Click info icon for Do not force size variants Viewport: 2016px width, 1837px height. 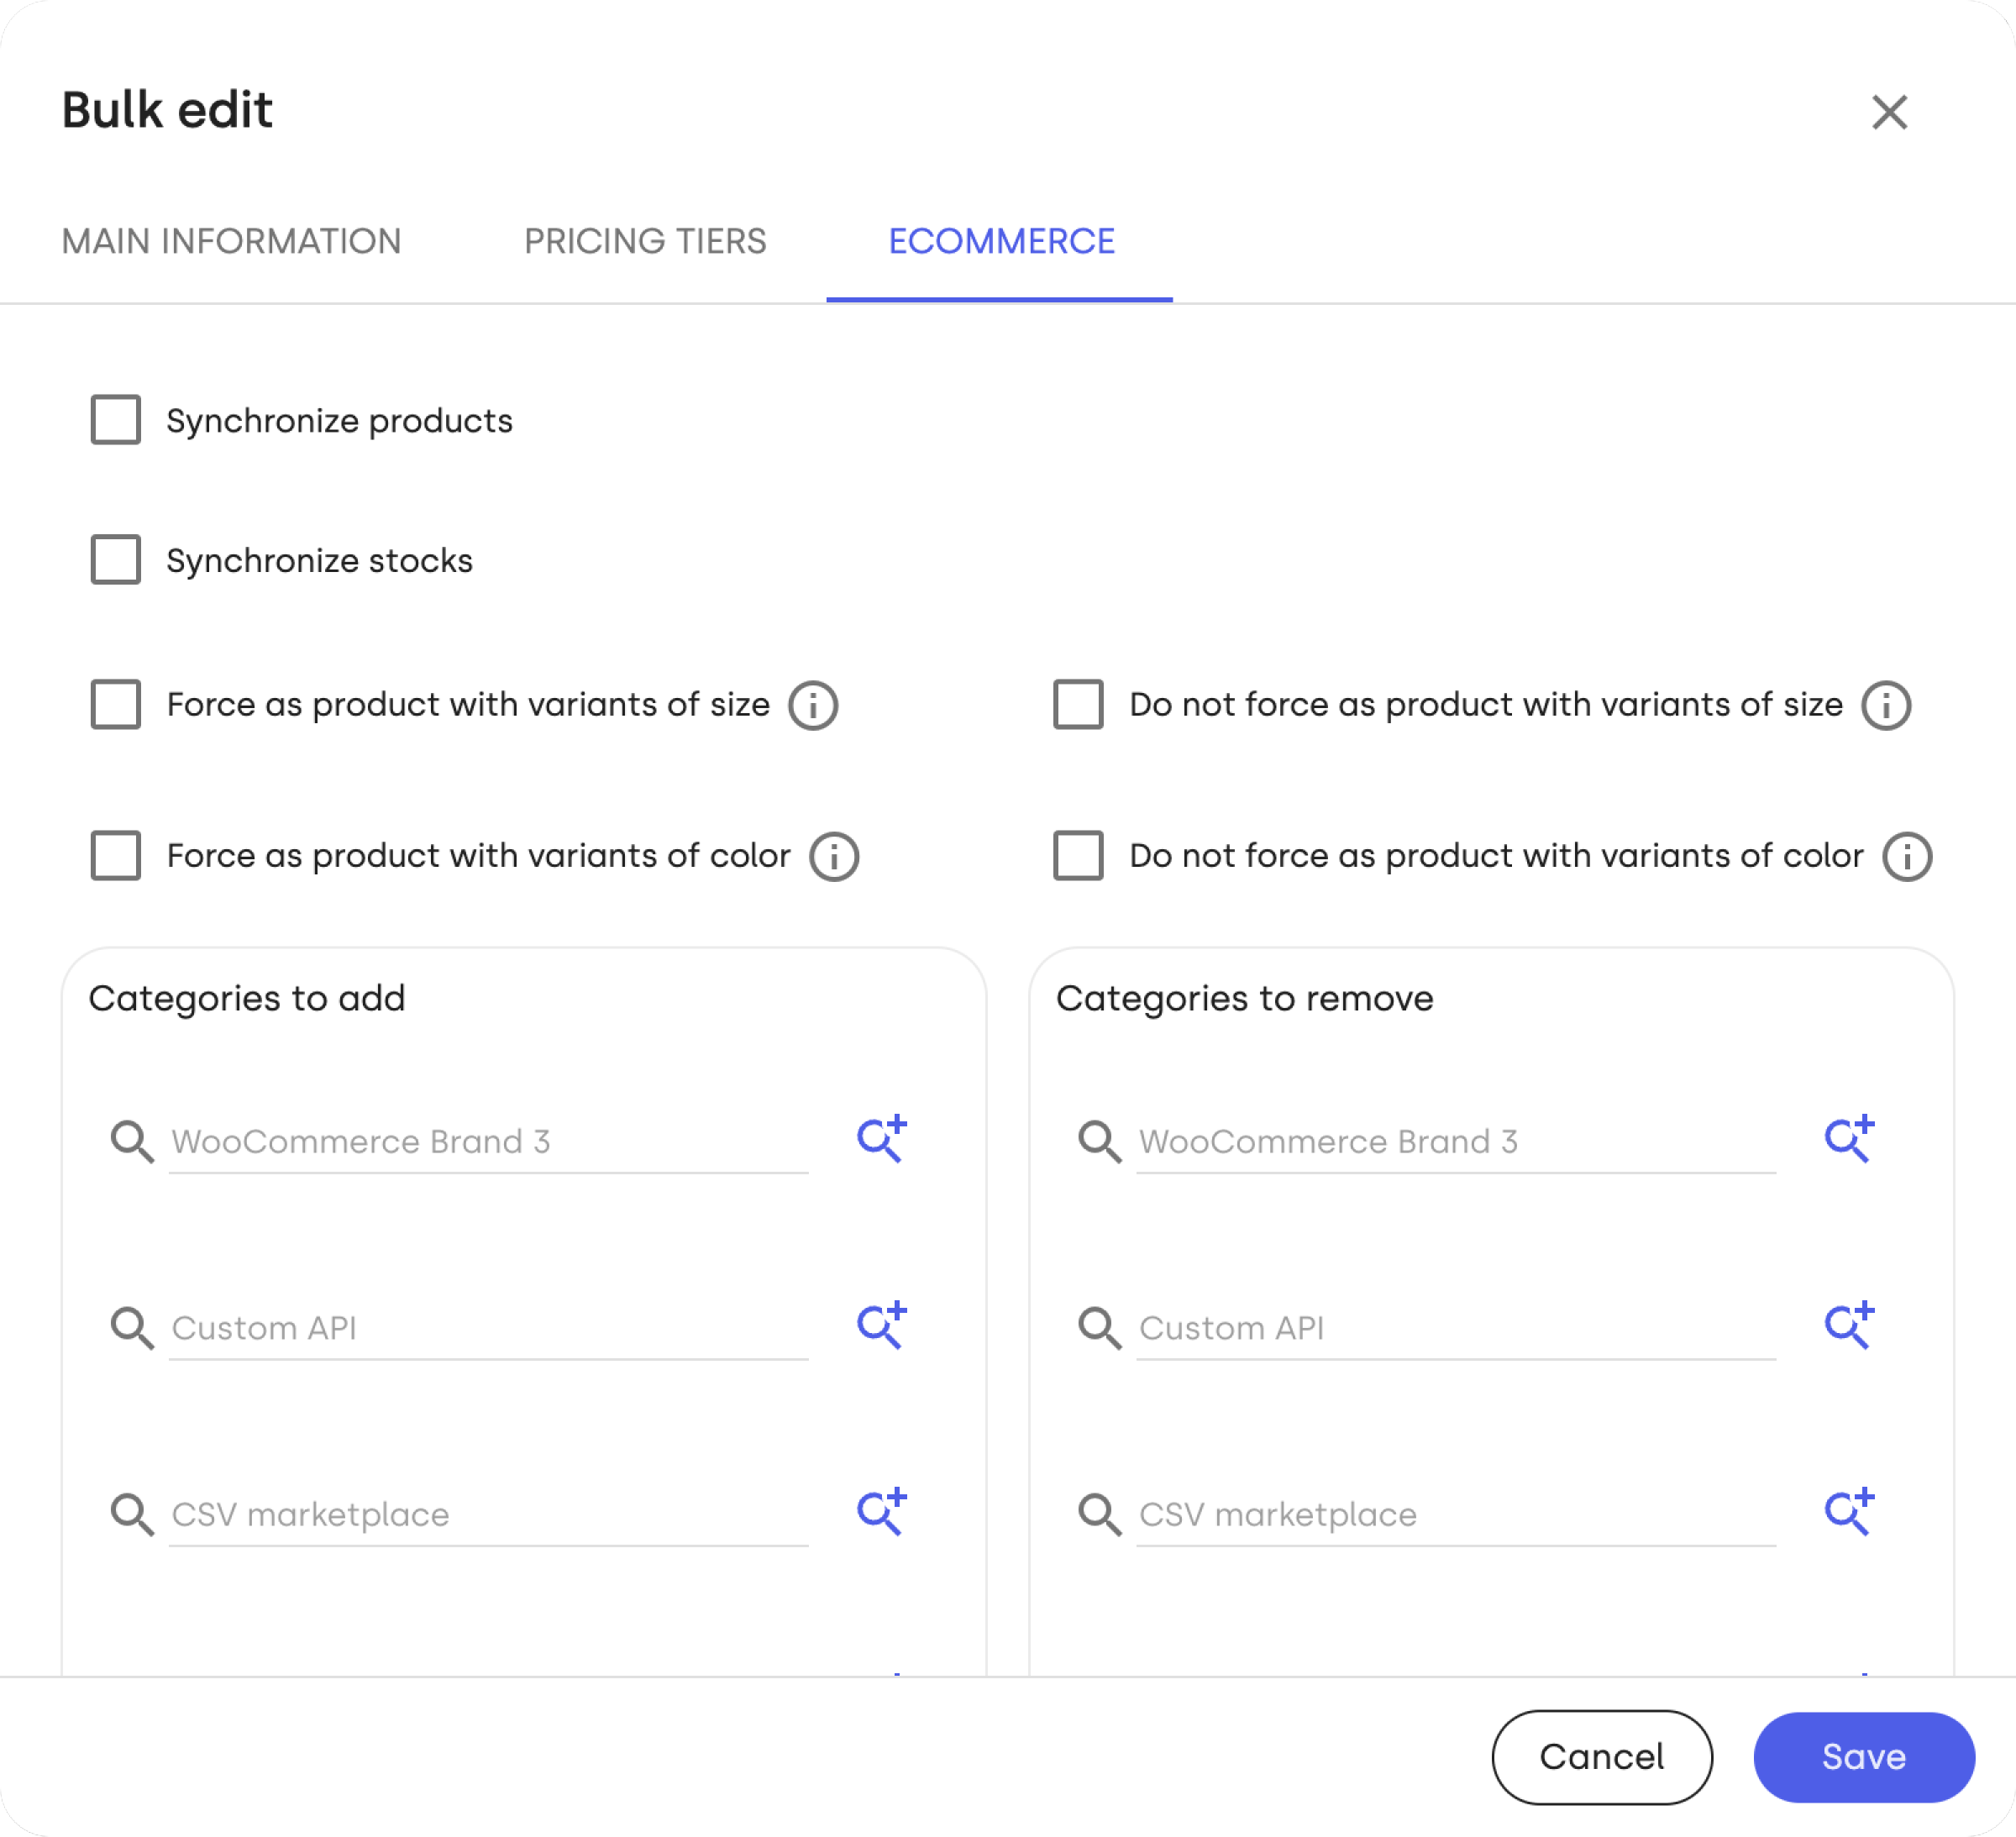tap(1886, 705)
